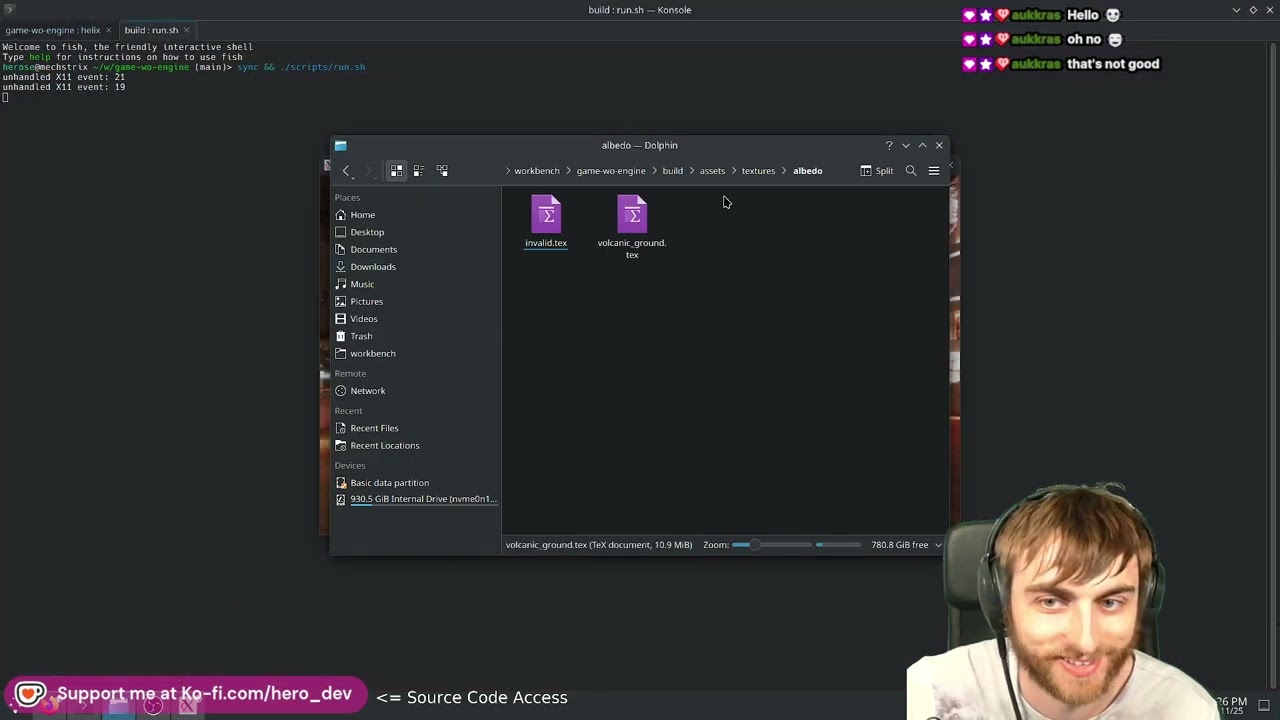Click the Home folder icon in sidebar
The width and height of the screenshot is (1280, 720).
pyautogui.click(x=341, y=215)
